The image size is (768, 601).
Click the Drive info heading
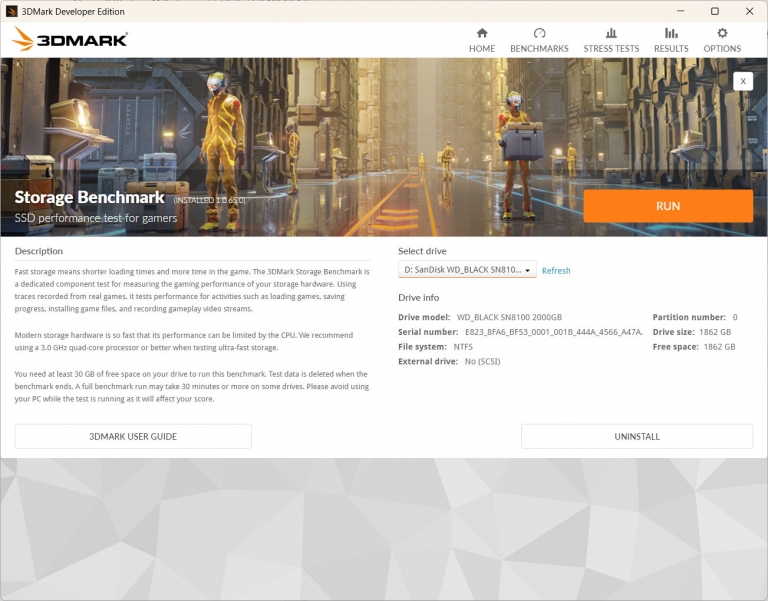(x=418, y=297)
